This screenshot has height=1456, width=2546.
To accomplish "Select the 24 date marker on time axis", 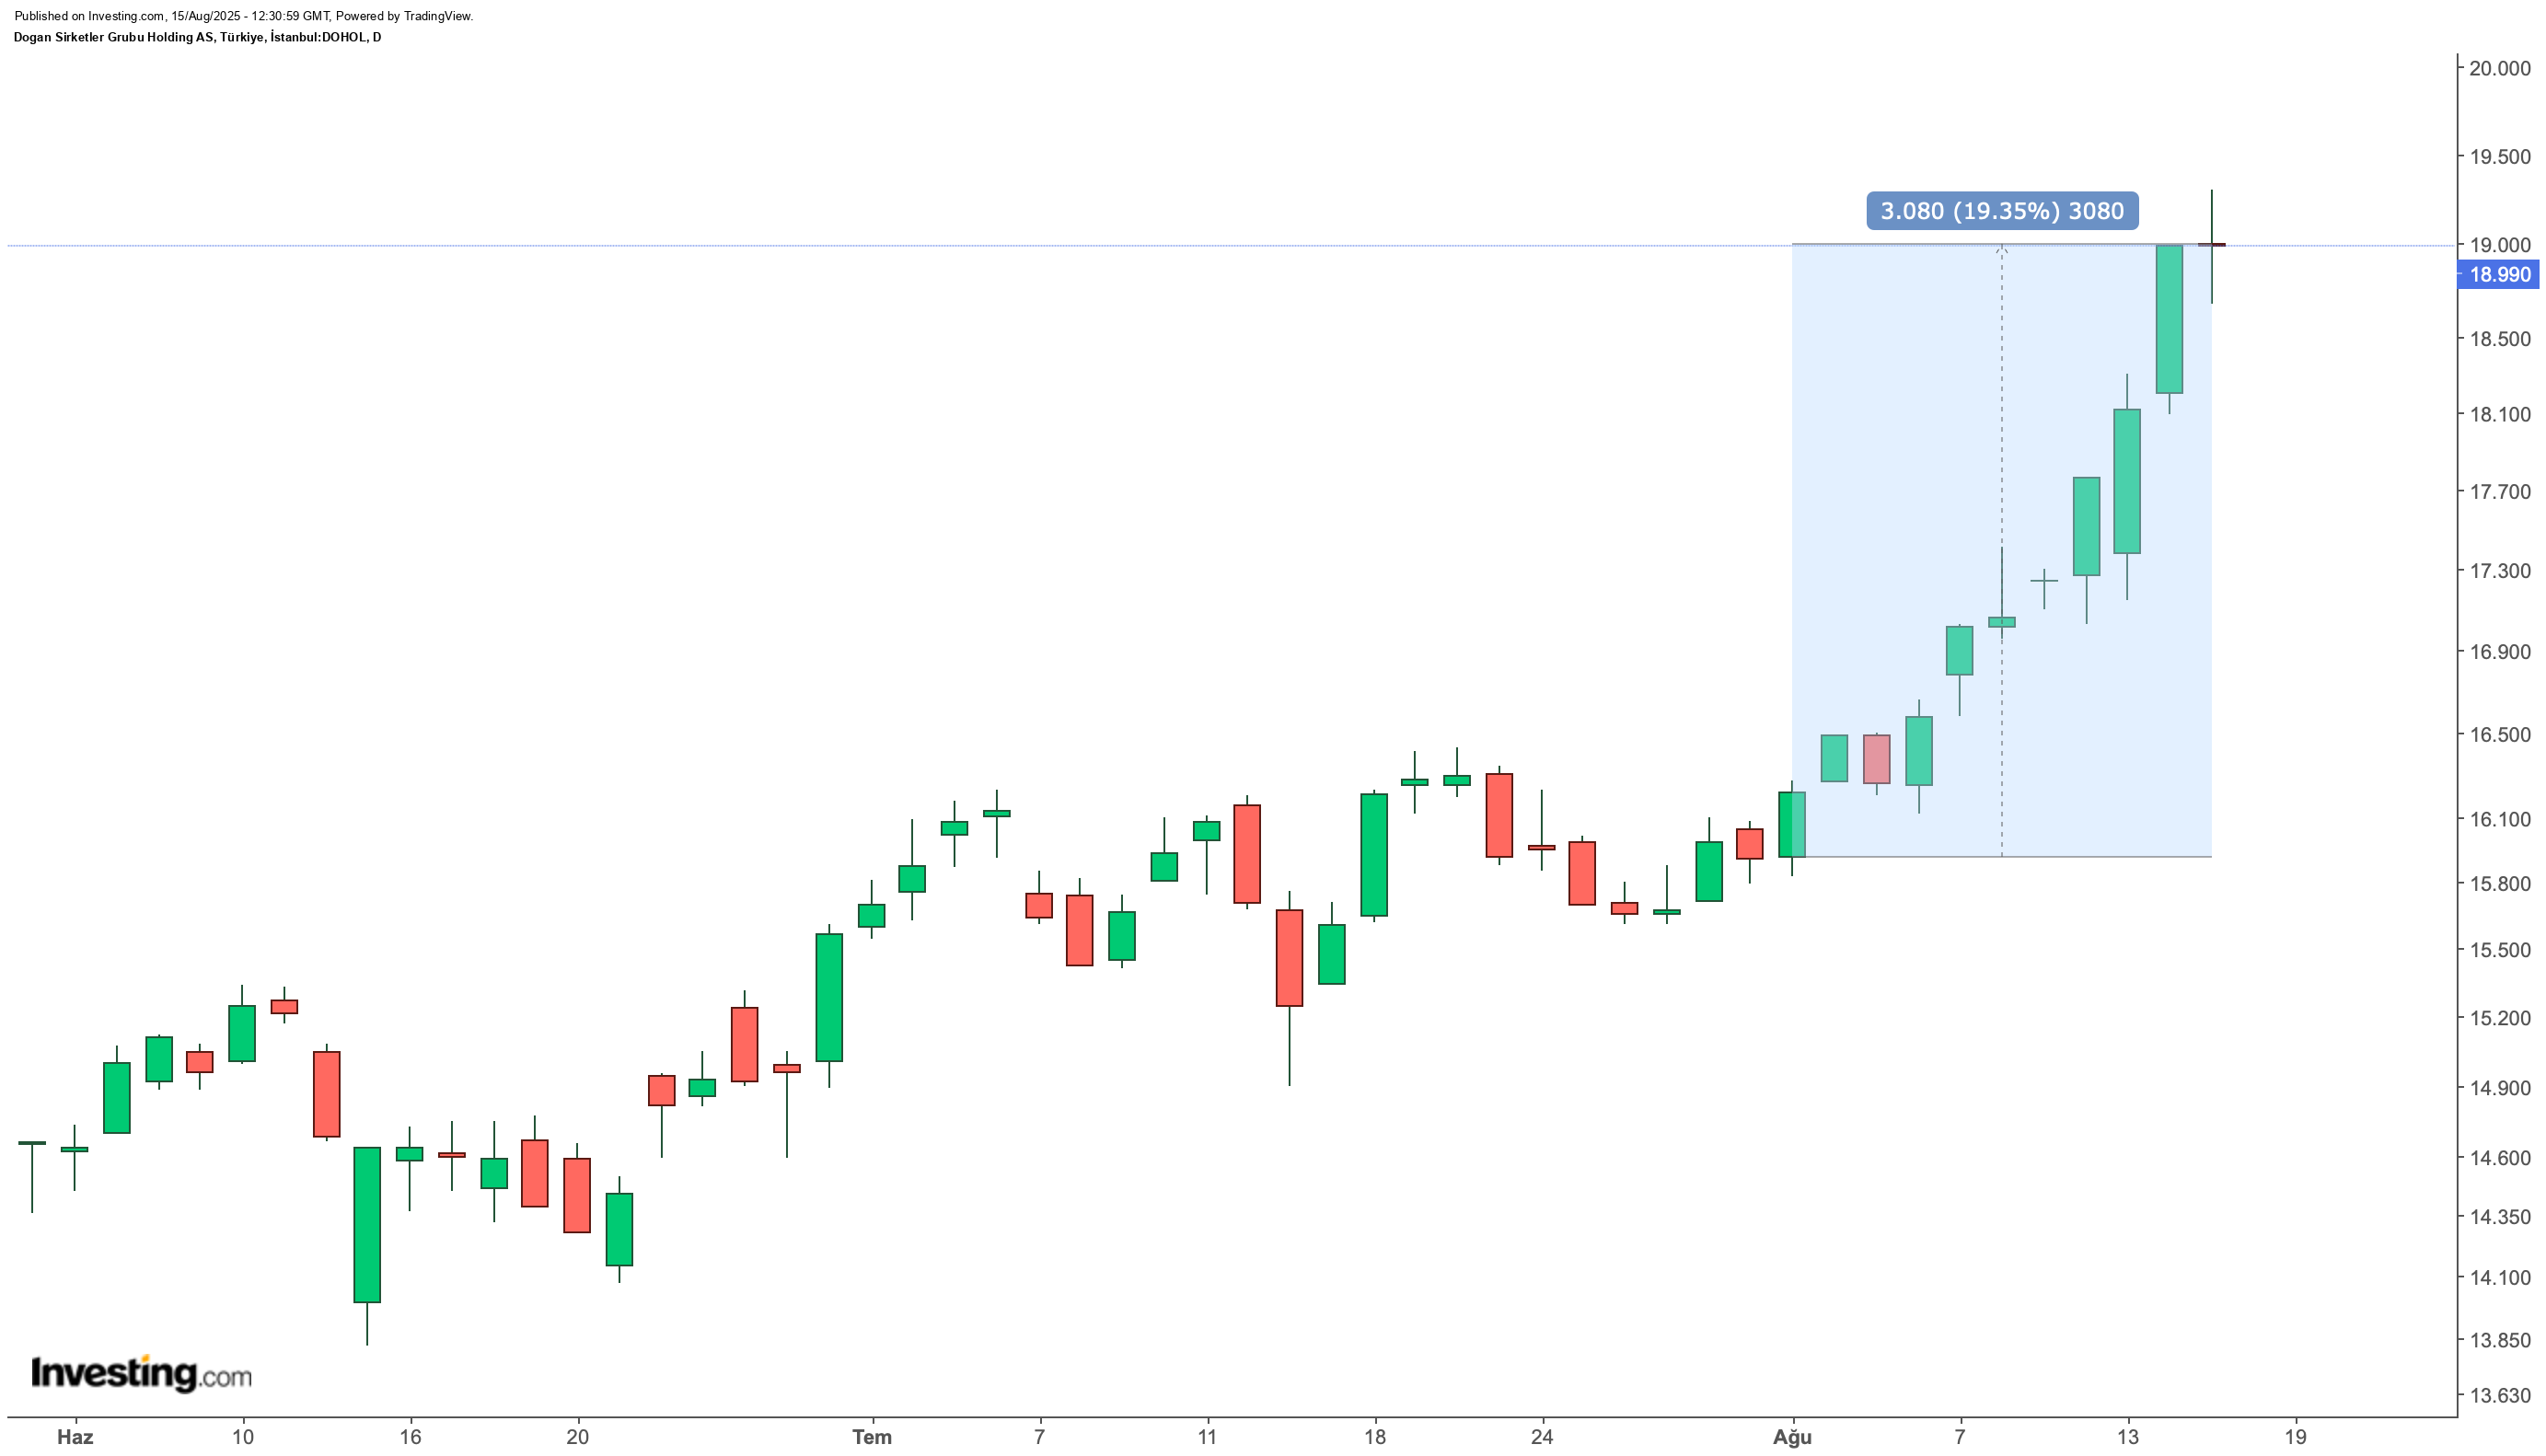I will pyautogui.click(x=1541, y=1437).
